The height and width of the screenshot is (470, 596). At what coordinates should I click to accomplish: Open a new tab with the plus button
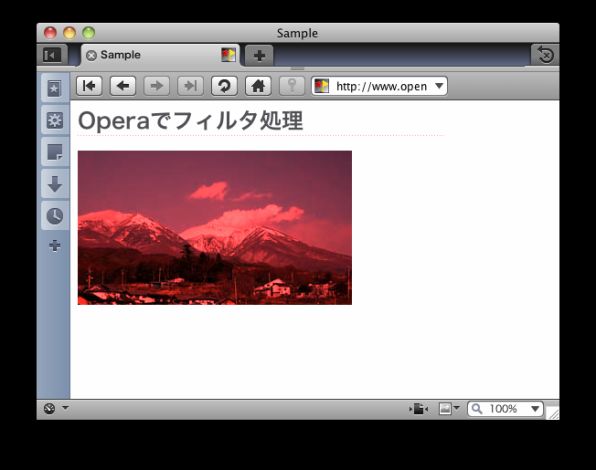click(x=259, y=55)
